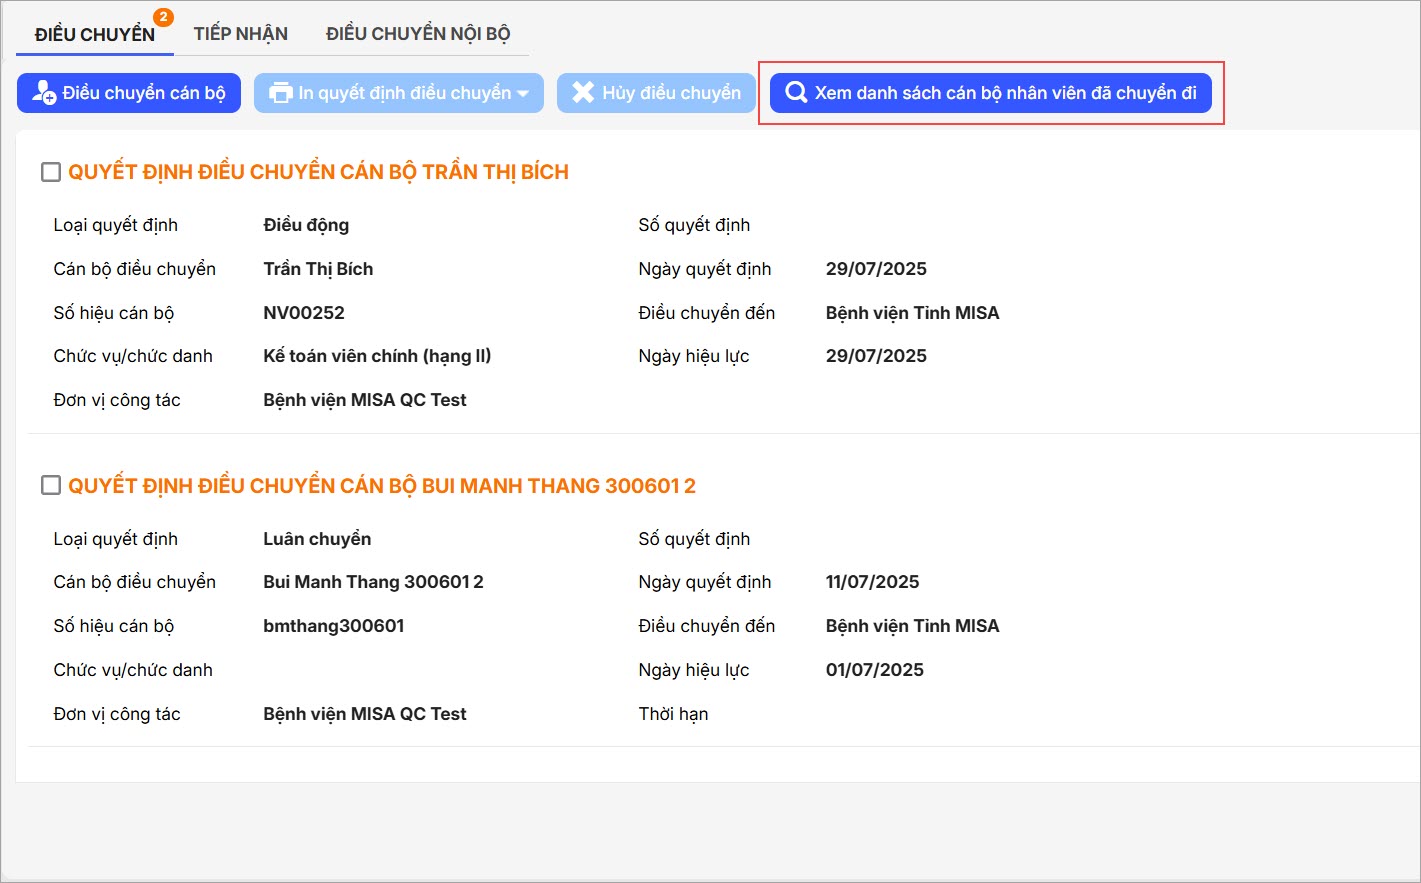1421x883 pixels.
Task: Click Ngày quyết định value 29/07/2025
Action: click(876, 269)
